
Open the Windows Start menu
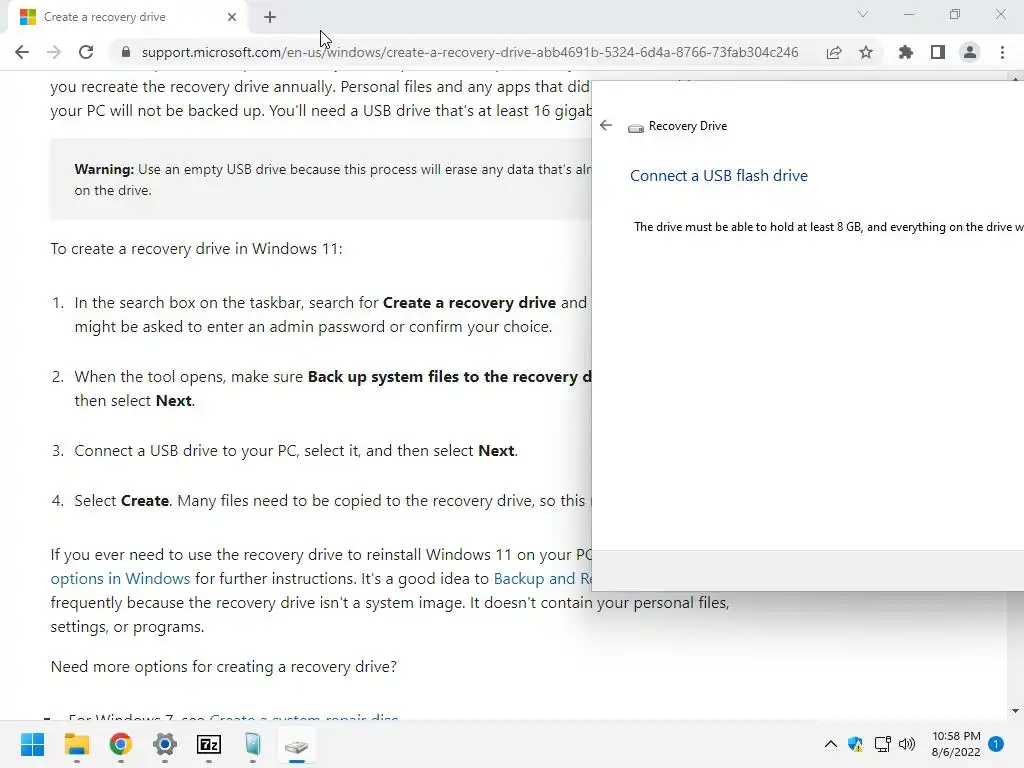[32, 744]
